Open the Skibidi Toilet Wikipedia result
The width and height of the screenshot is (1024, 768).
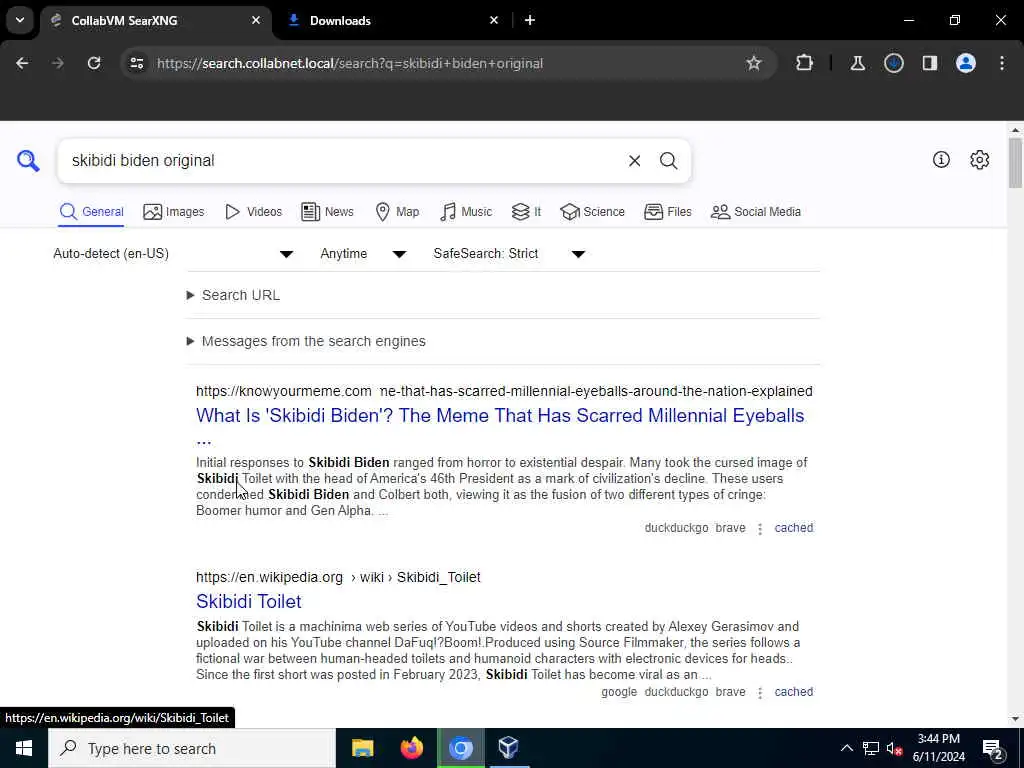[249, 601]
